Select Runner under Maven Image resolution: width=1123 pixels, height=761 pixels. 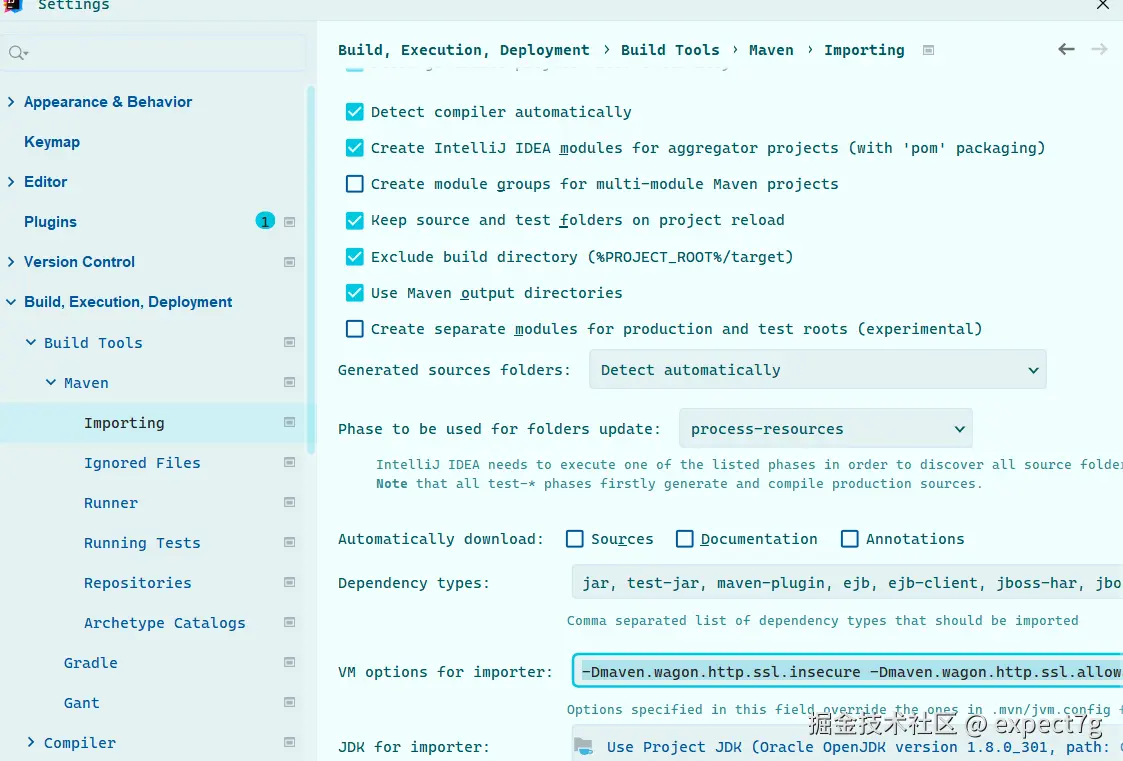click(111, 503)
